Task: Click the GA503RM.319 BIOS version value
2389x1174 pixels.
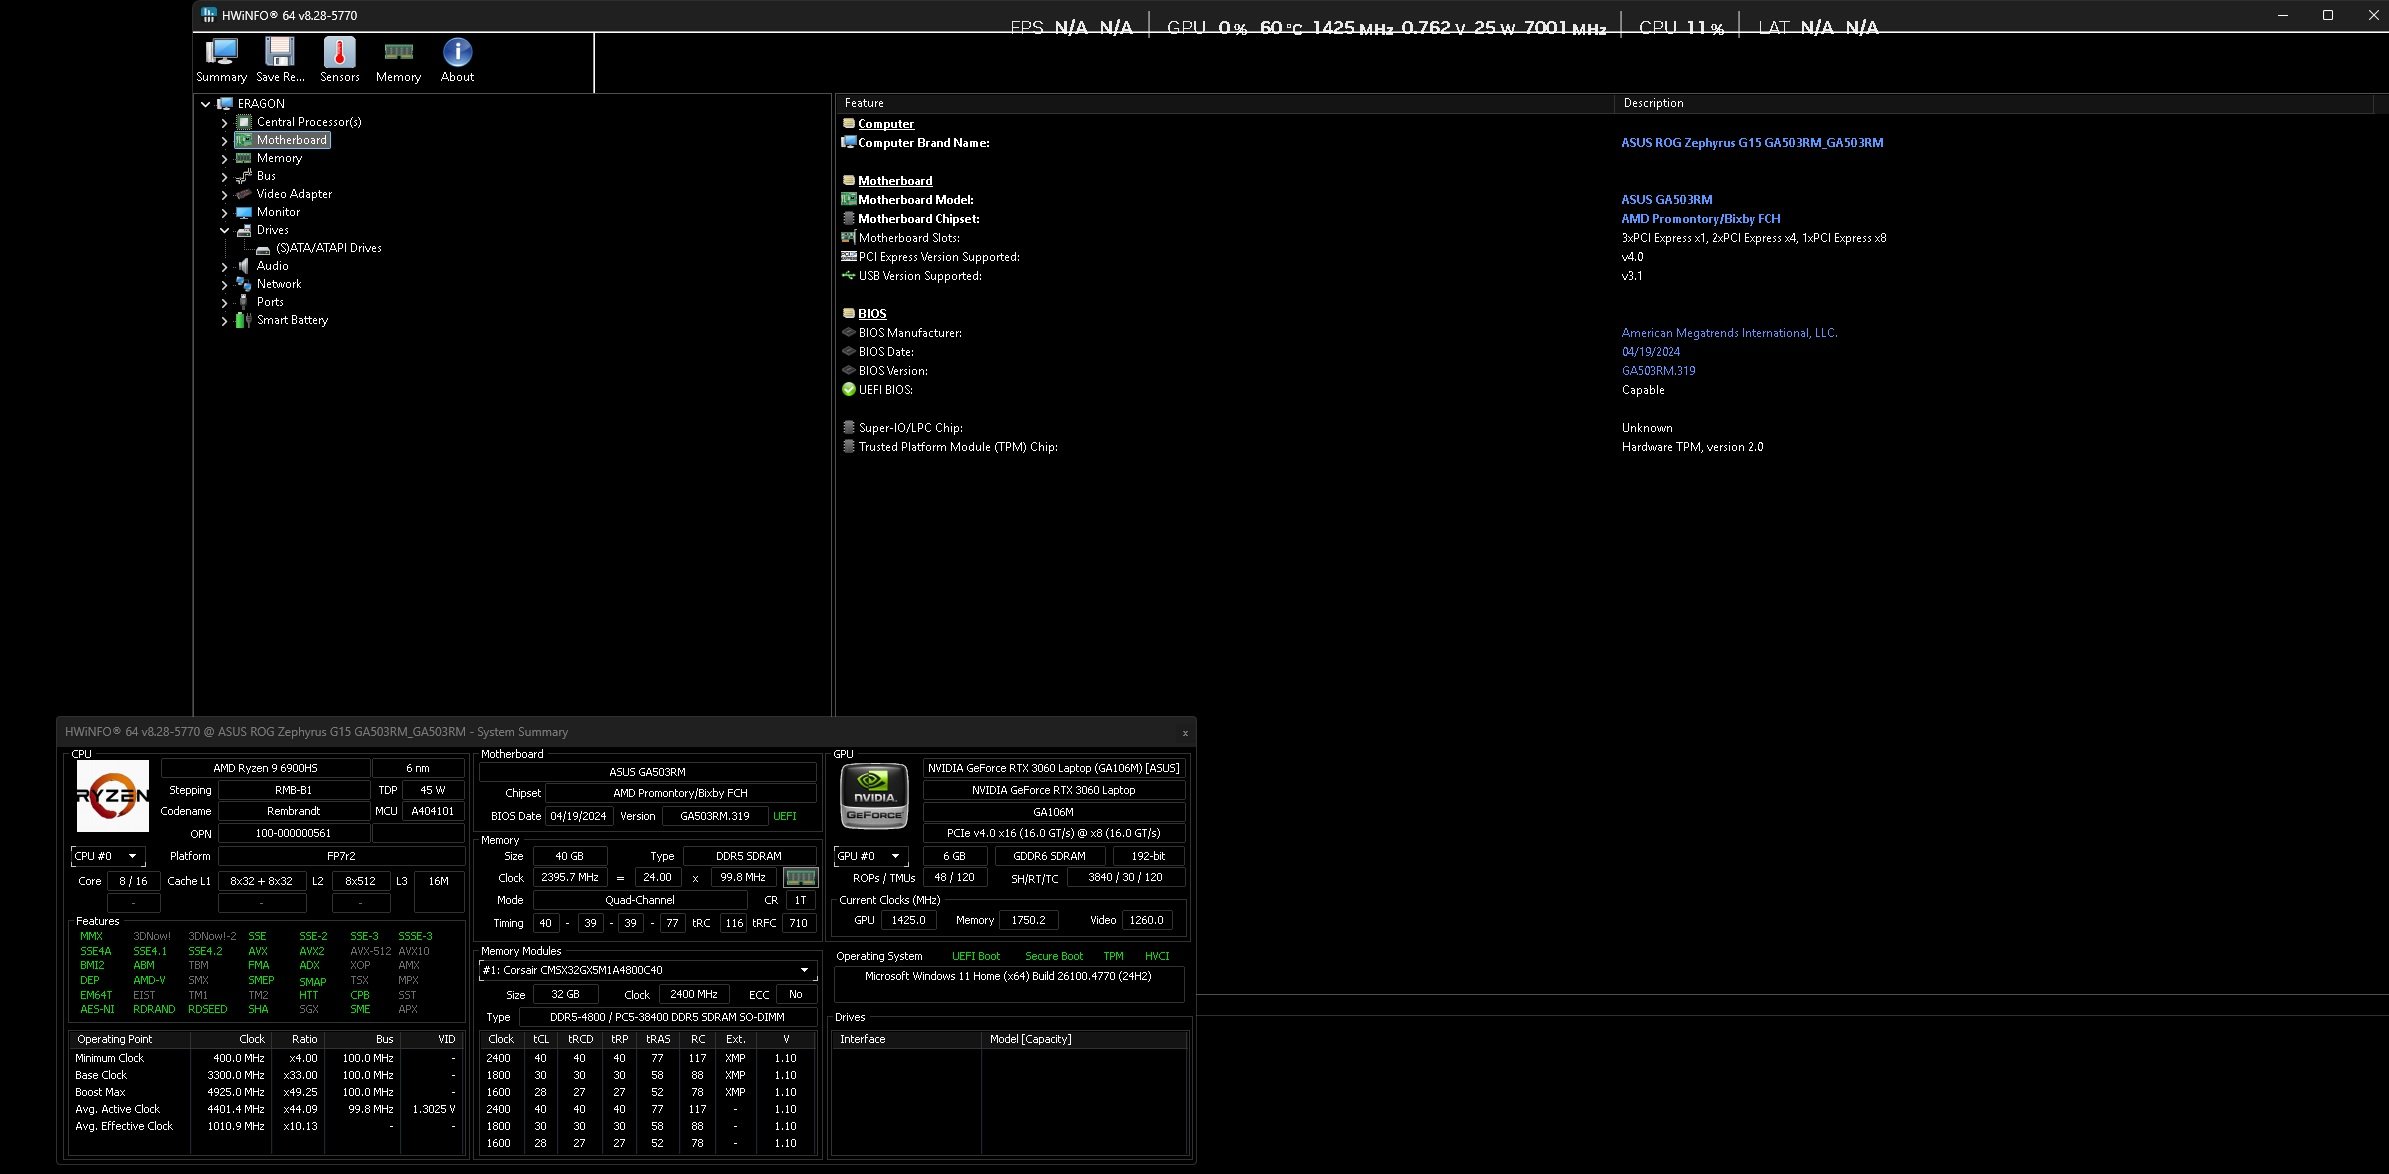Action: pos(1658,371)
